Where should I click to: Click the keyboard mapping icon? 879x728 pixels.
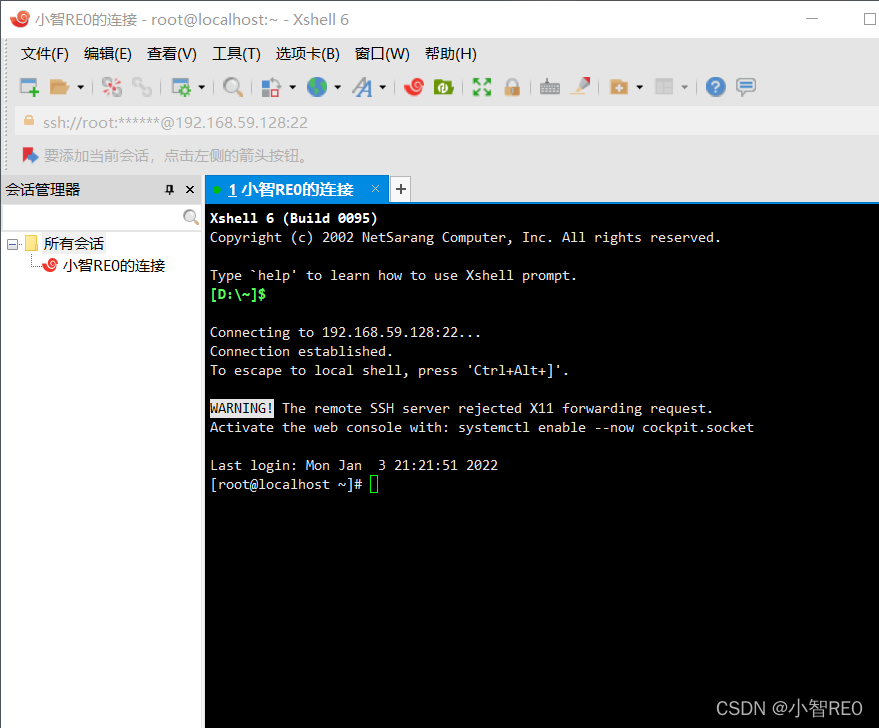coord(549,87)
